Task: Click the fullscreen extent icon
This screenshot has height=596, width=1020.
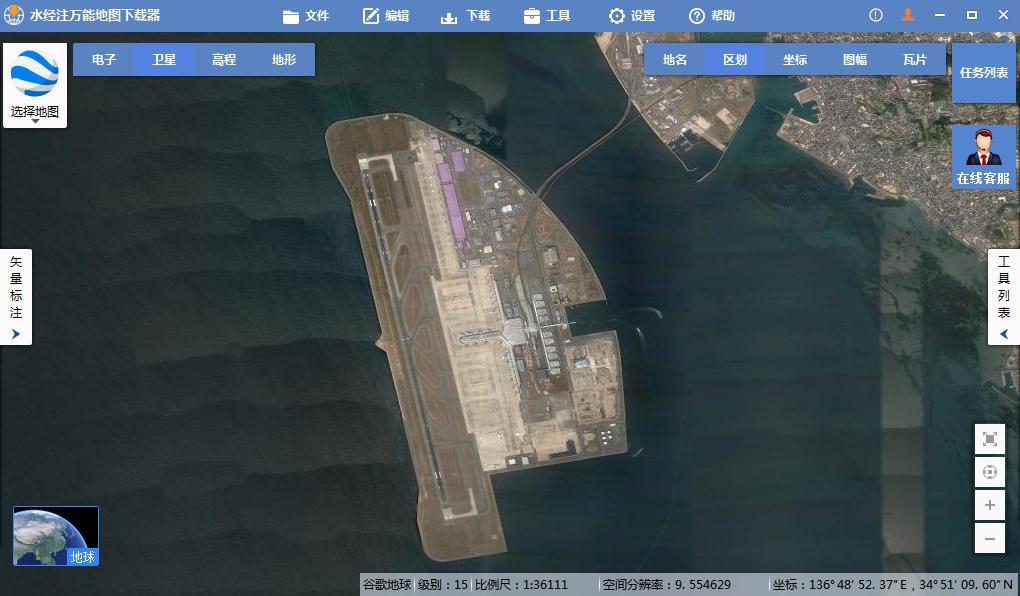Action: (x=990, y=439)
